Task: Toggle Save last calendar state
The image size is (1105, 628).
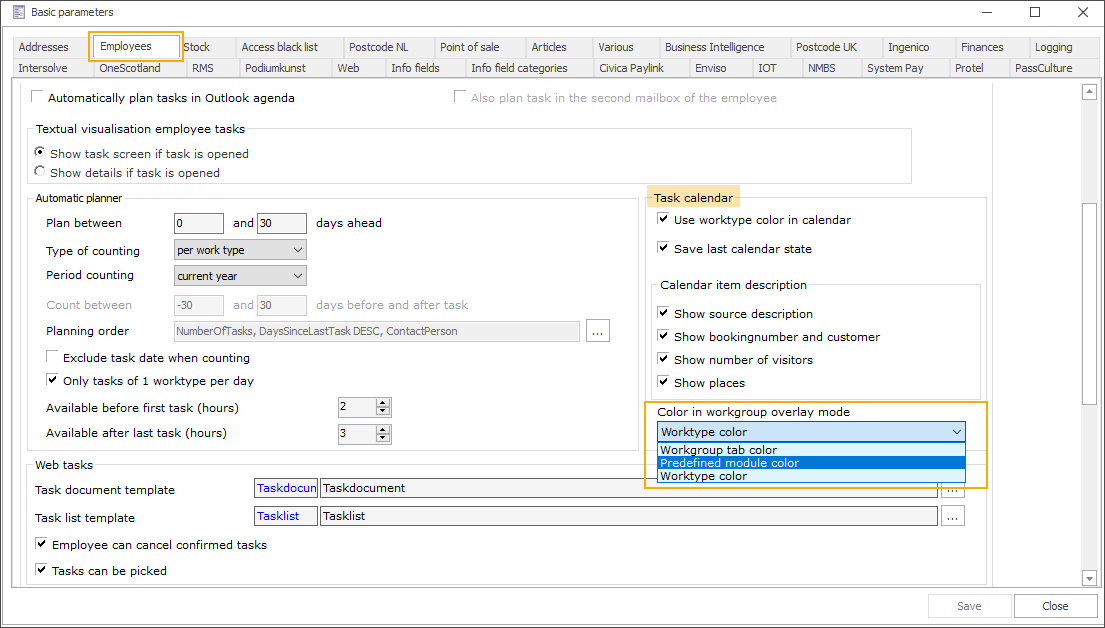Action: tap(663, 248)
